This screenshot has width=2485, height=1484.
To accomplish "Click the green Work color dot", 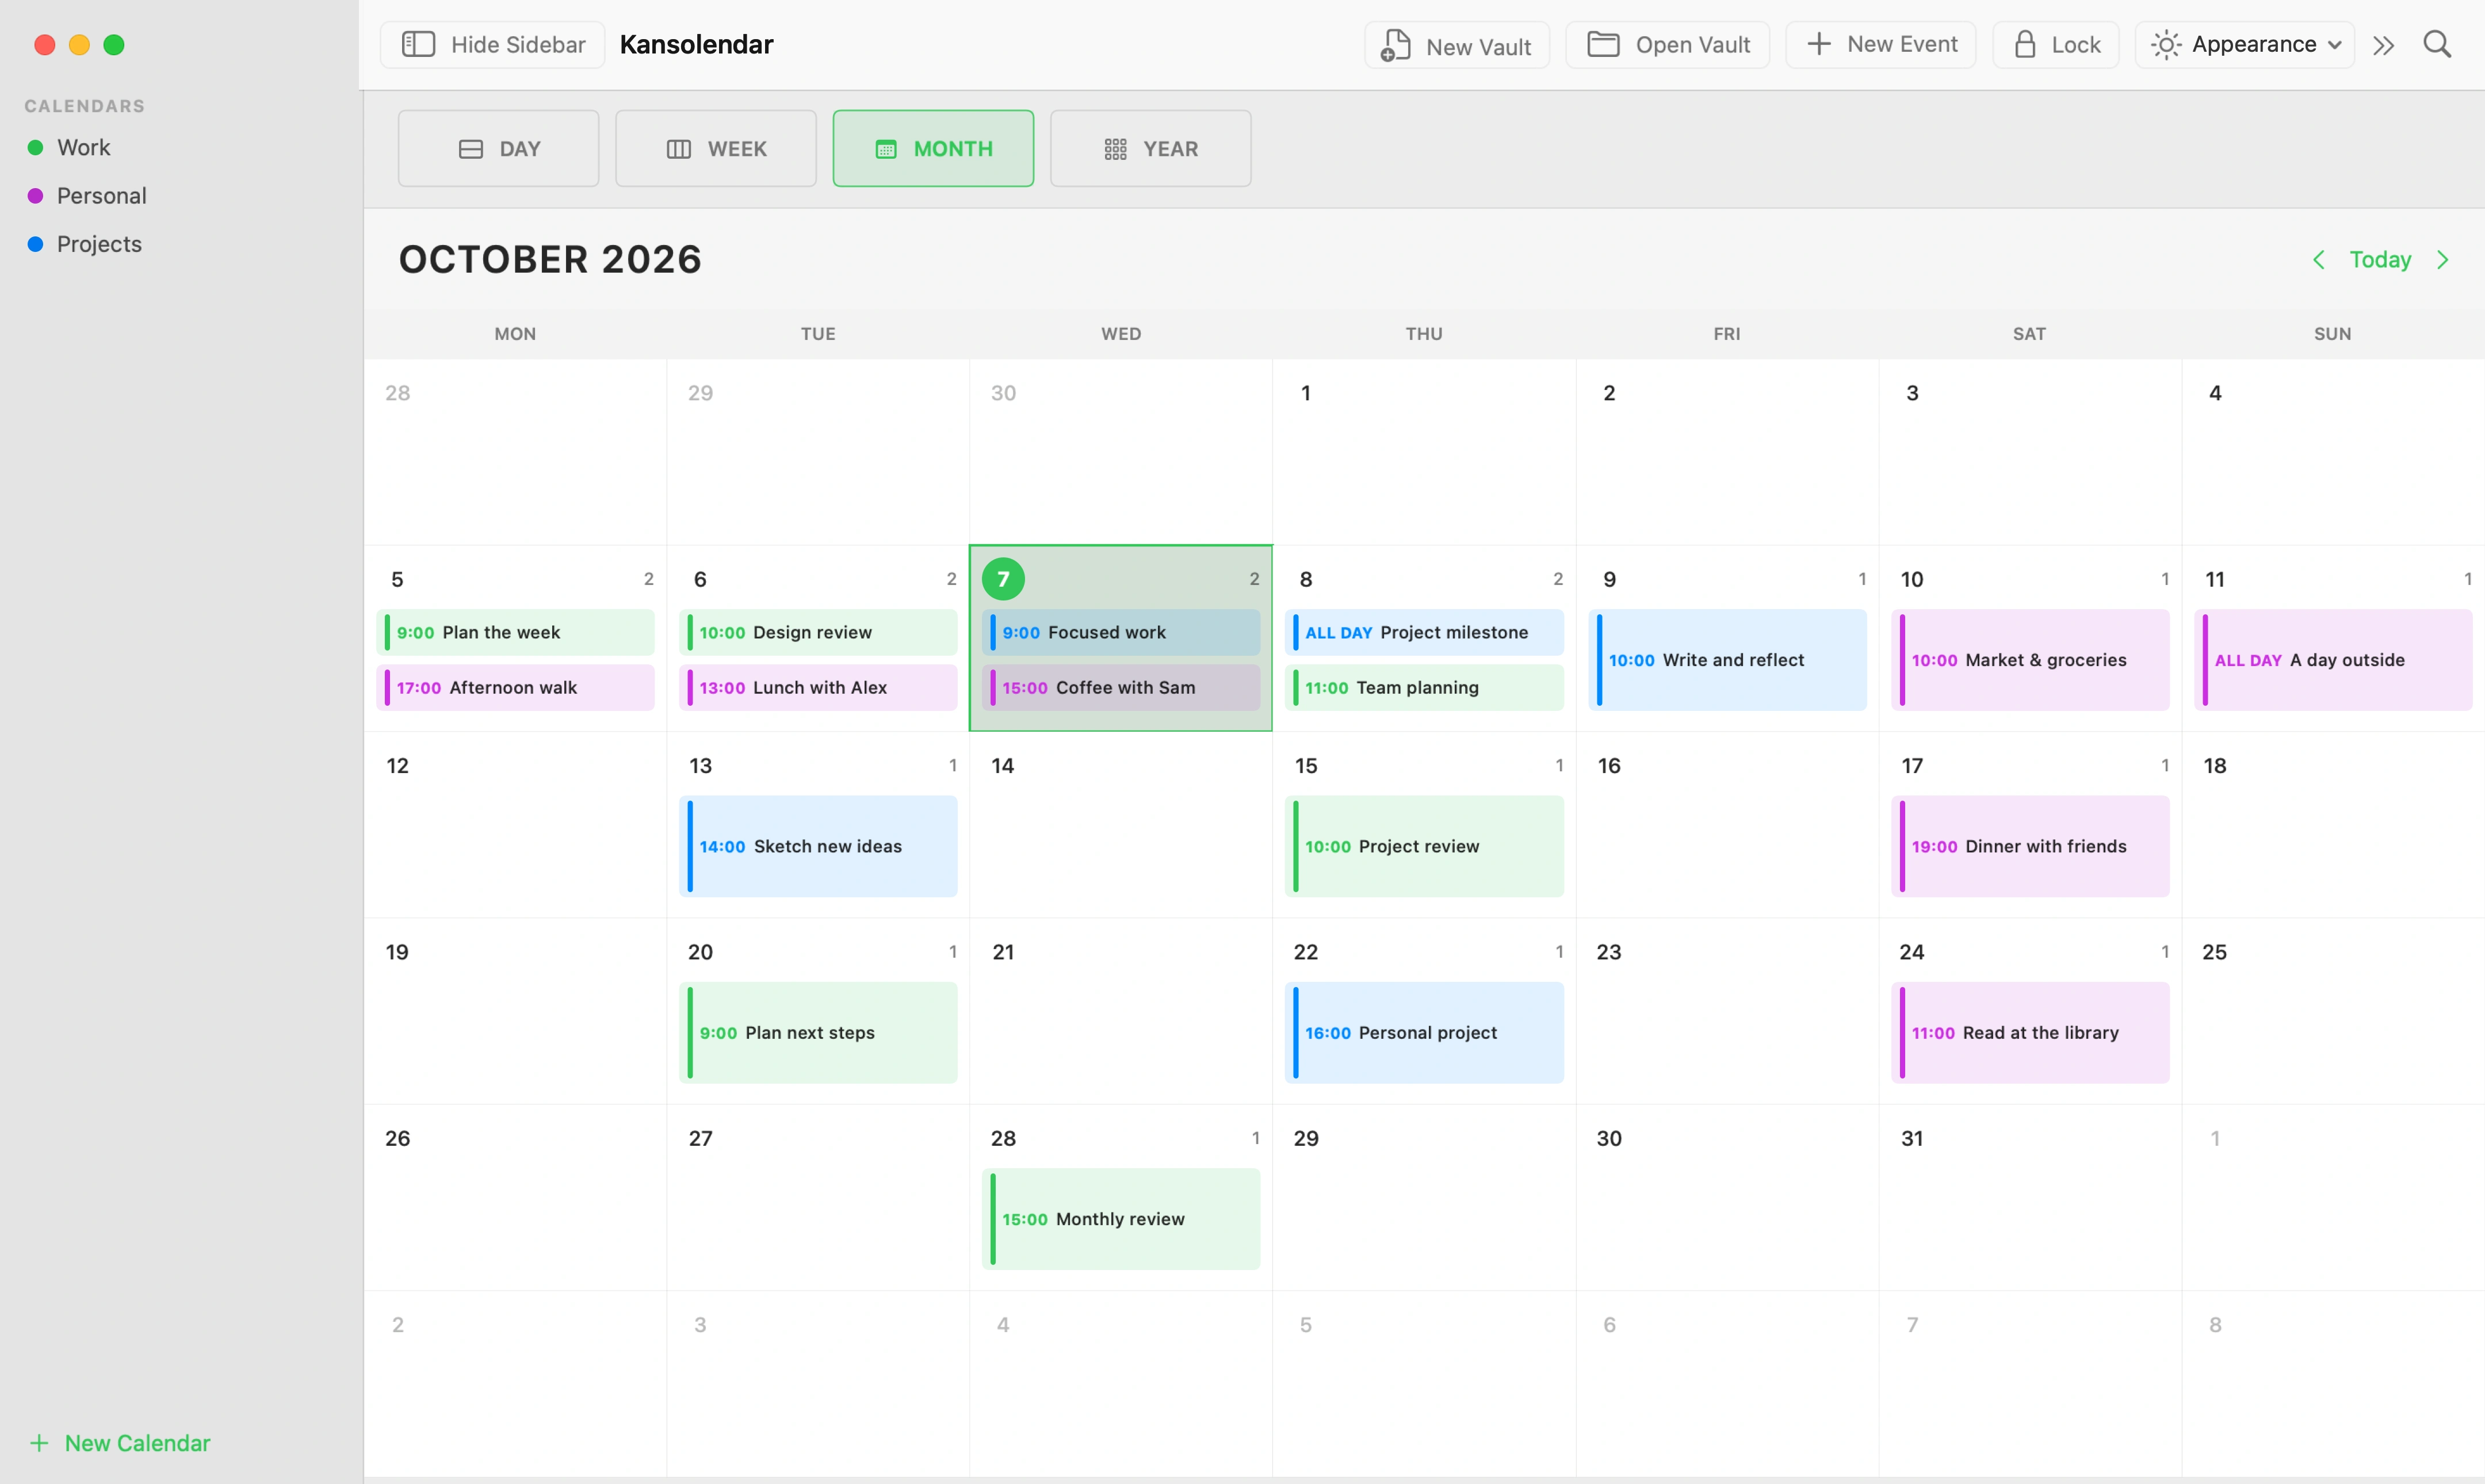I will click(35, 148).
